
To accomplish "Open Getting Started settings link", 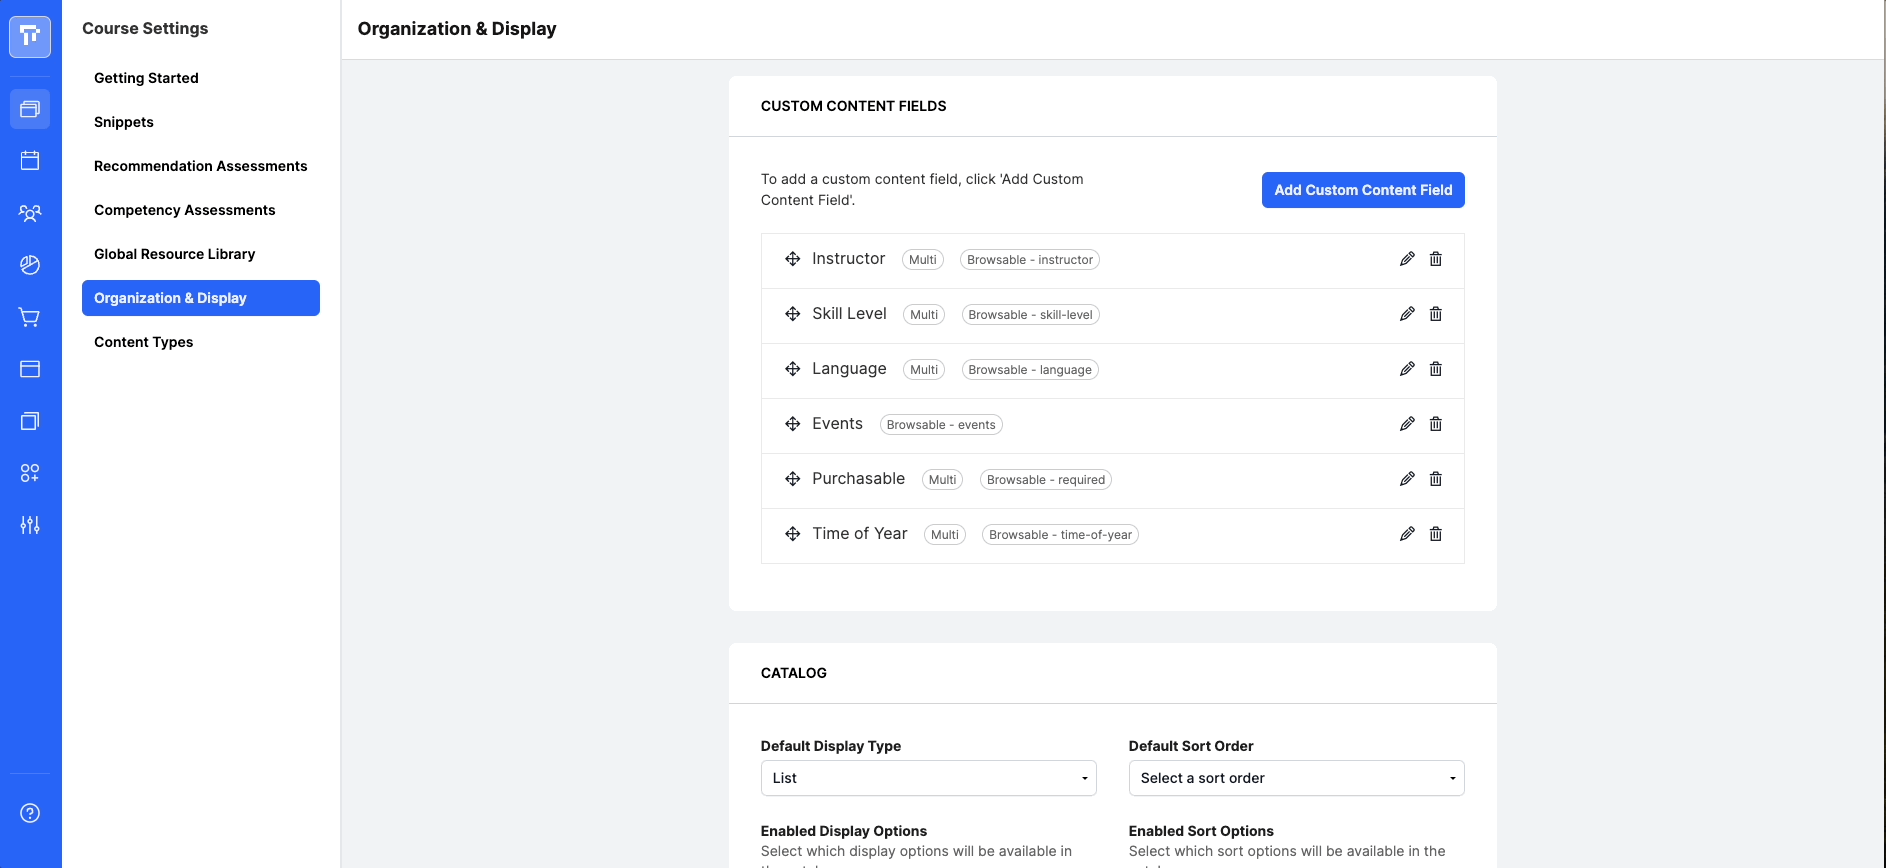I will click(146, 78).
